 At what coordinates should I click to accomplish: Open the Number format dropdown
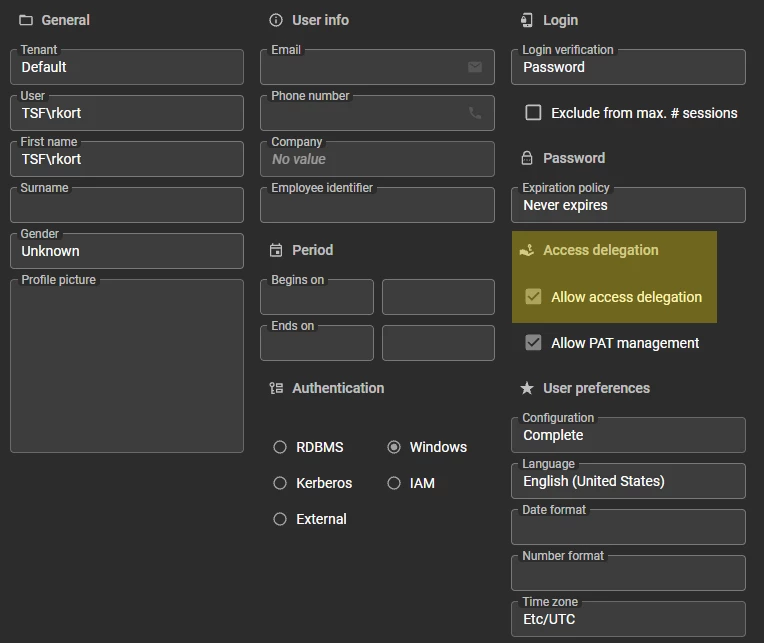628,573
